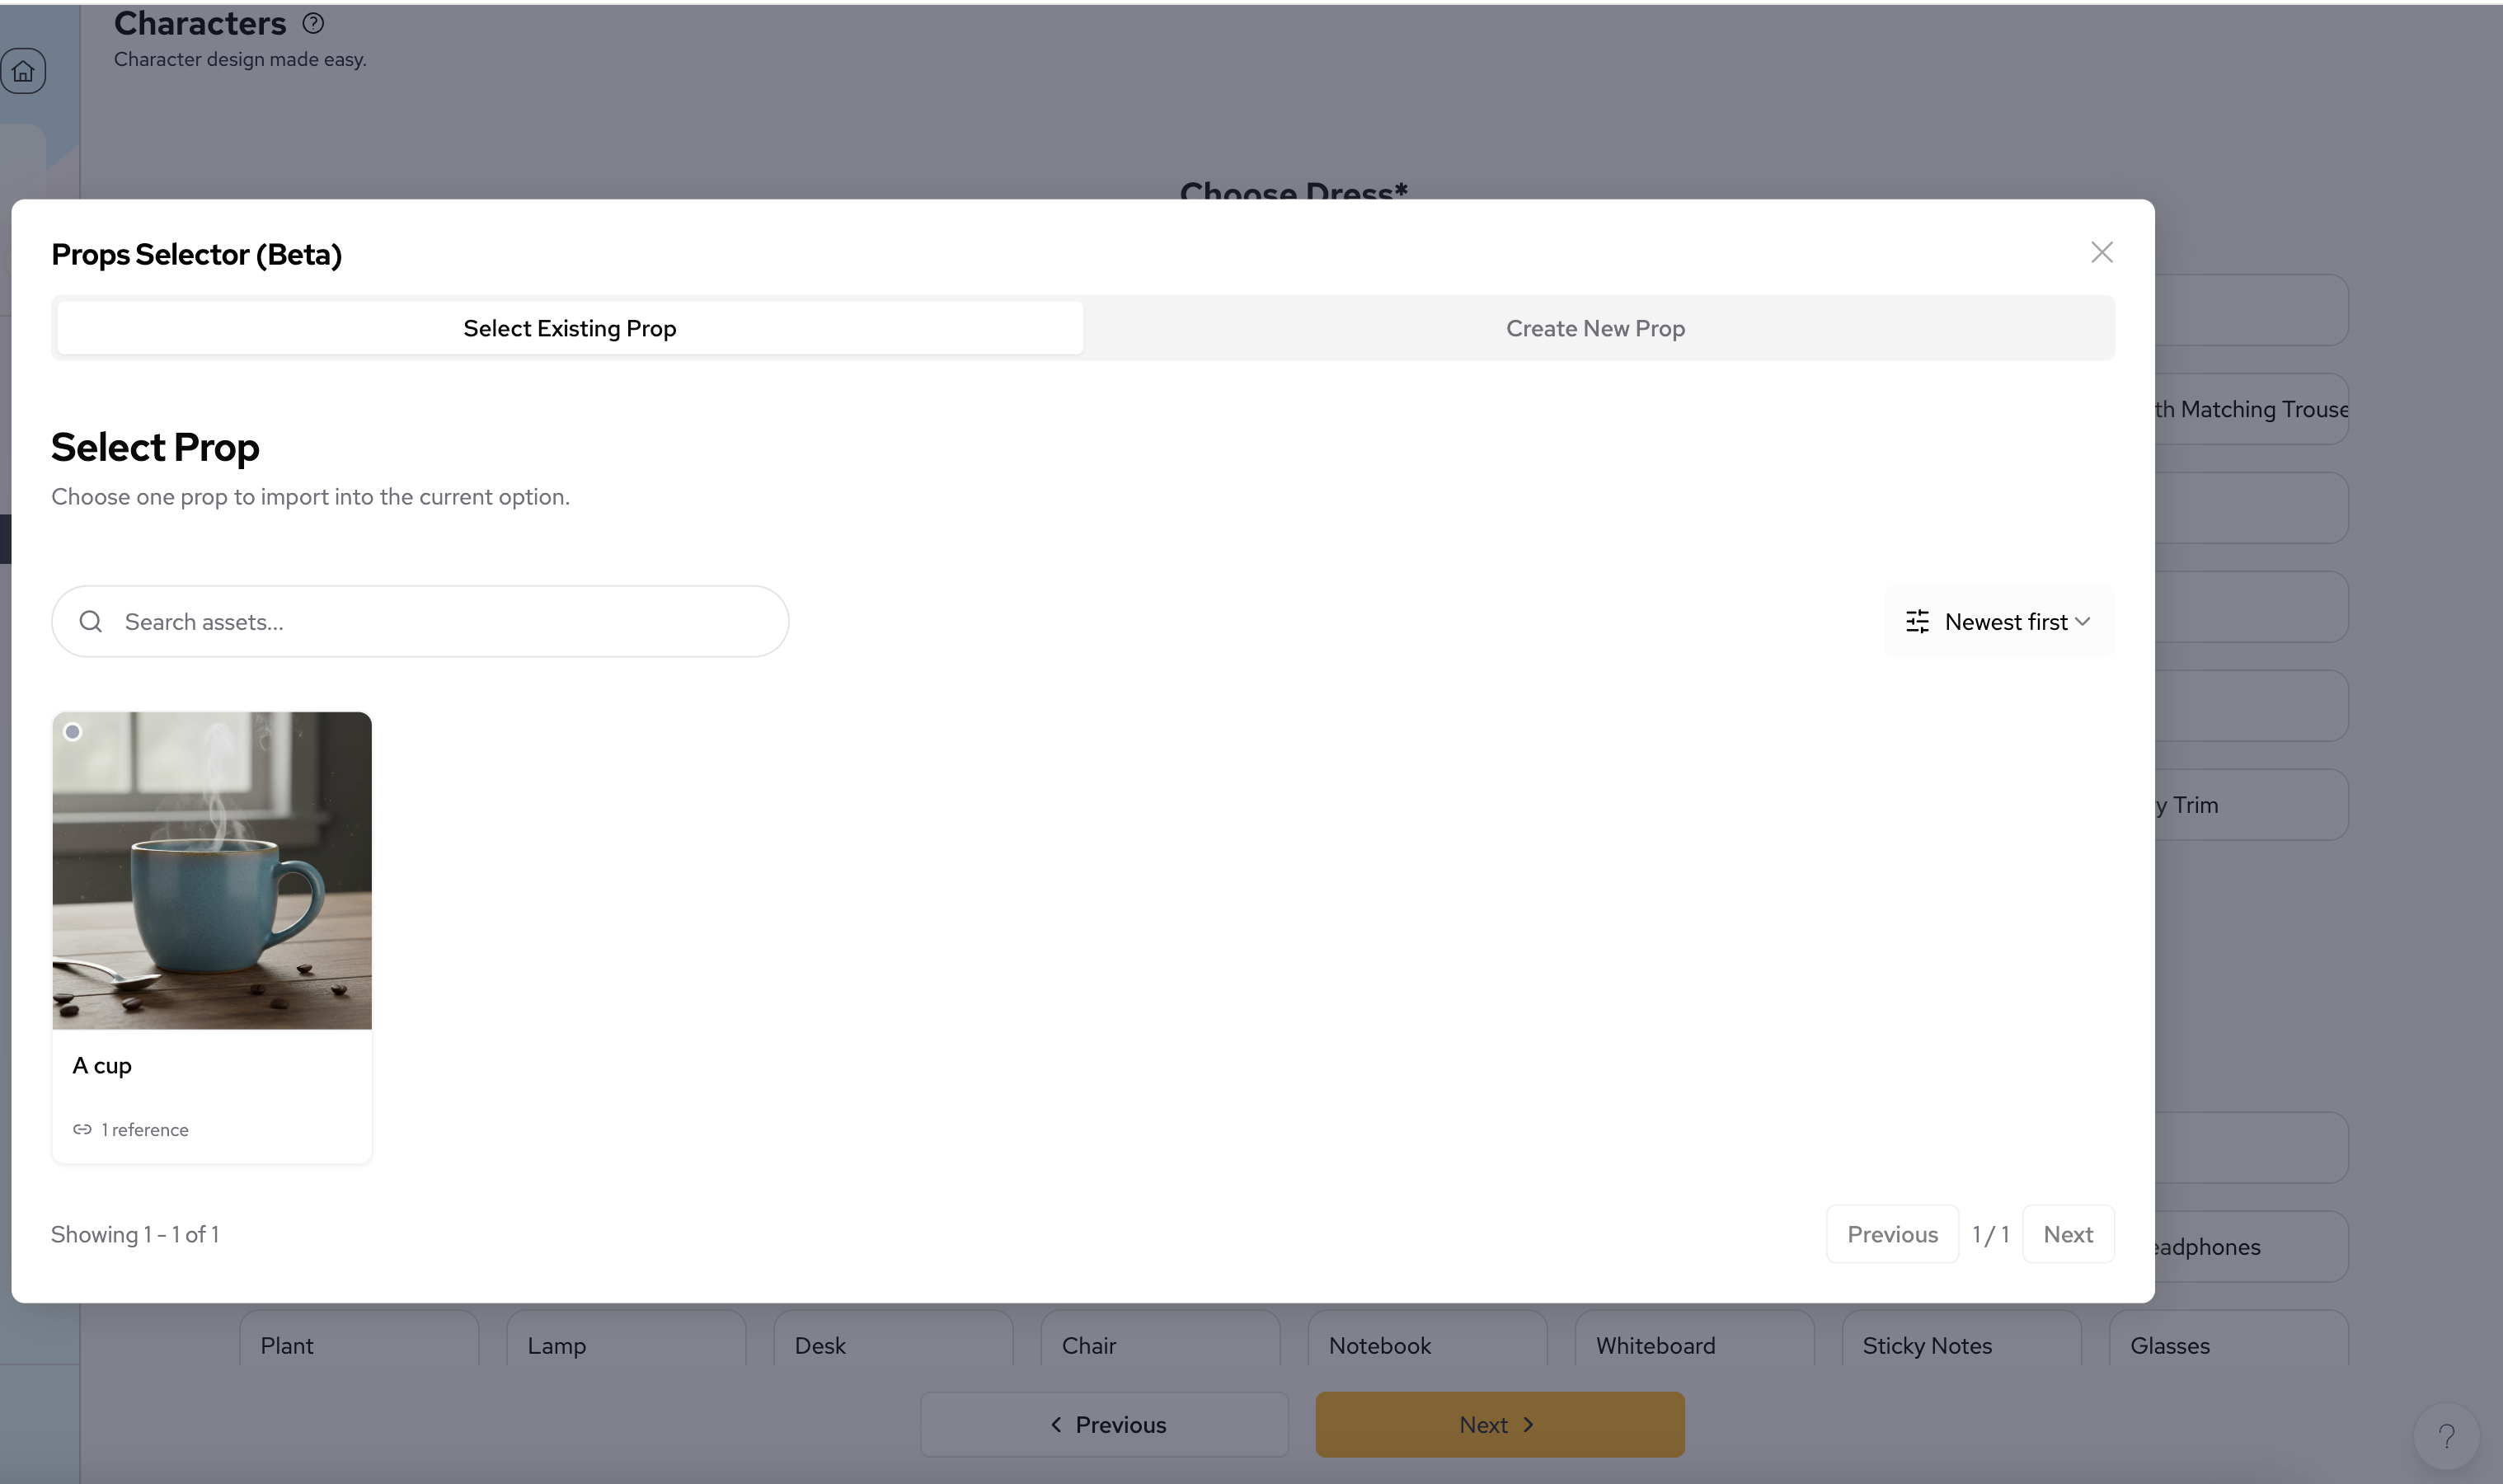This screenshot has height=1484, width=2503.
Task: Click the left chevron on Previous button
Action: pos(1056,1424)
